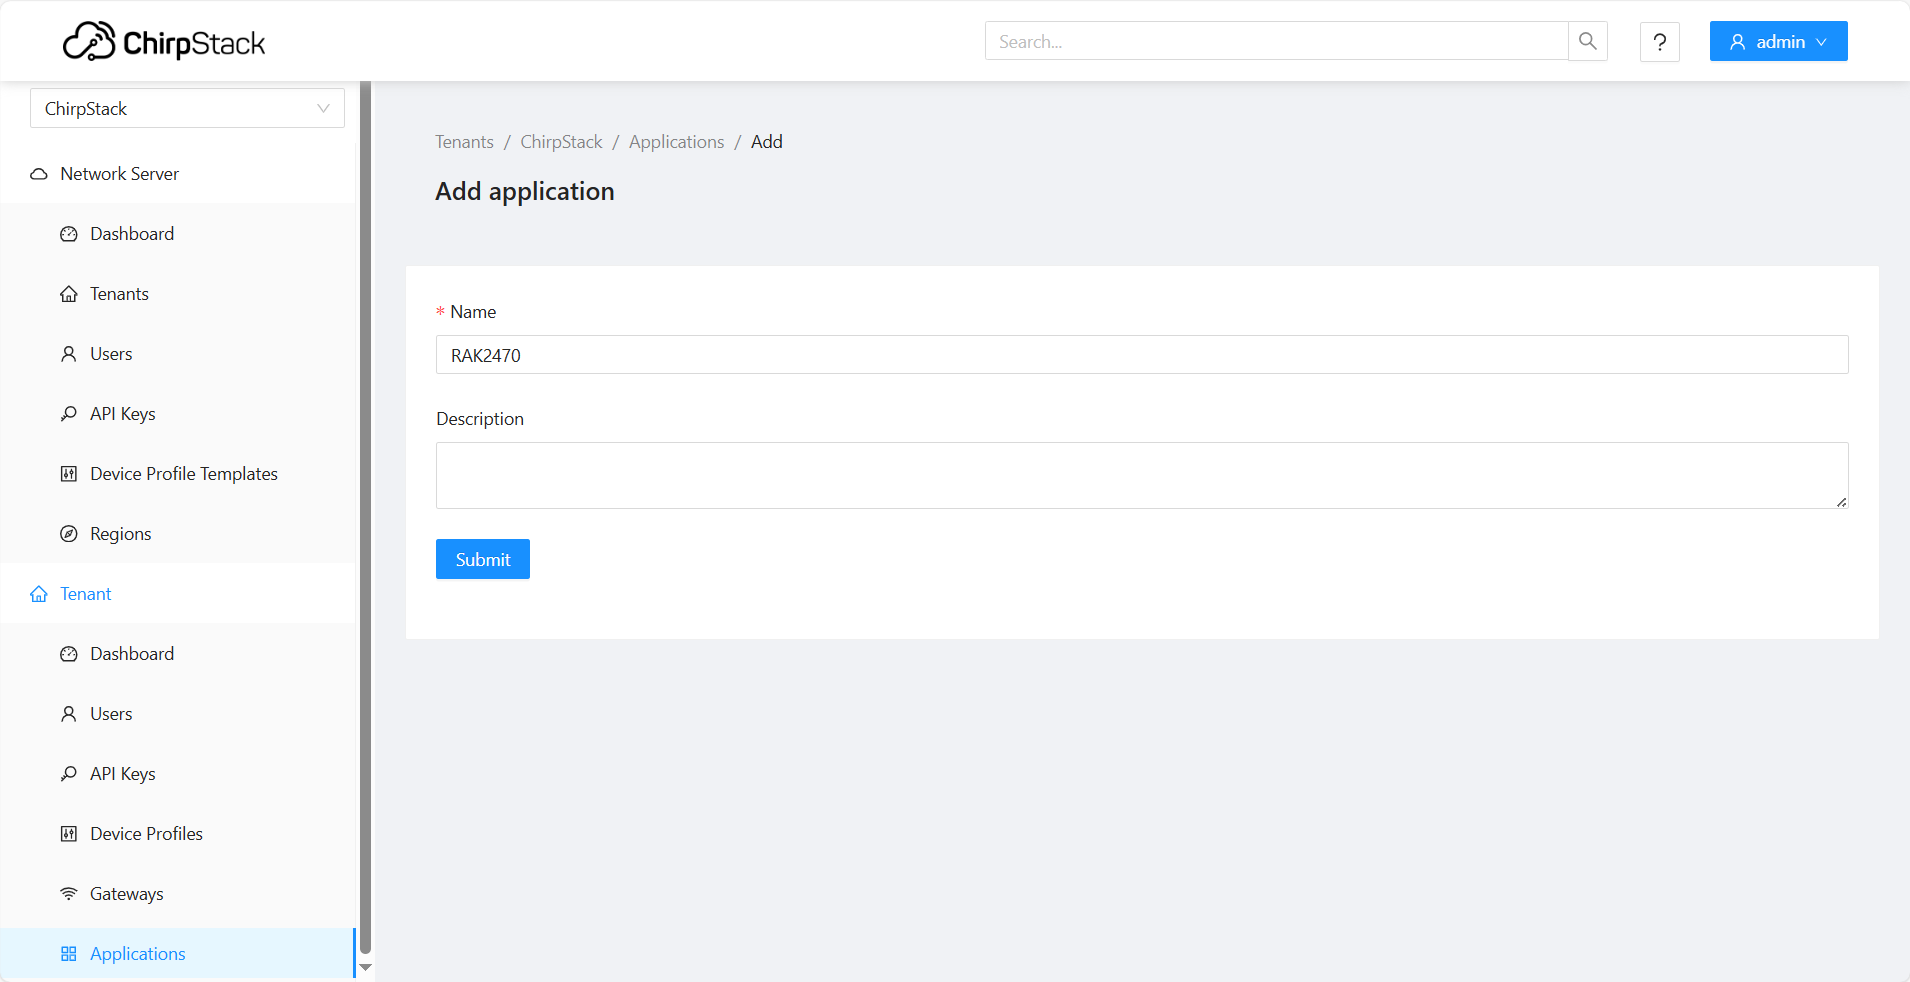Go to Tenants breadcrumb link

coord(464,142)
